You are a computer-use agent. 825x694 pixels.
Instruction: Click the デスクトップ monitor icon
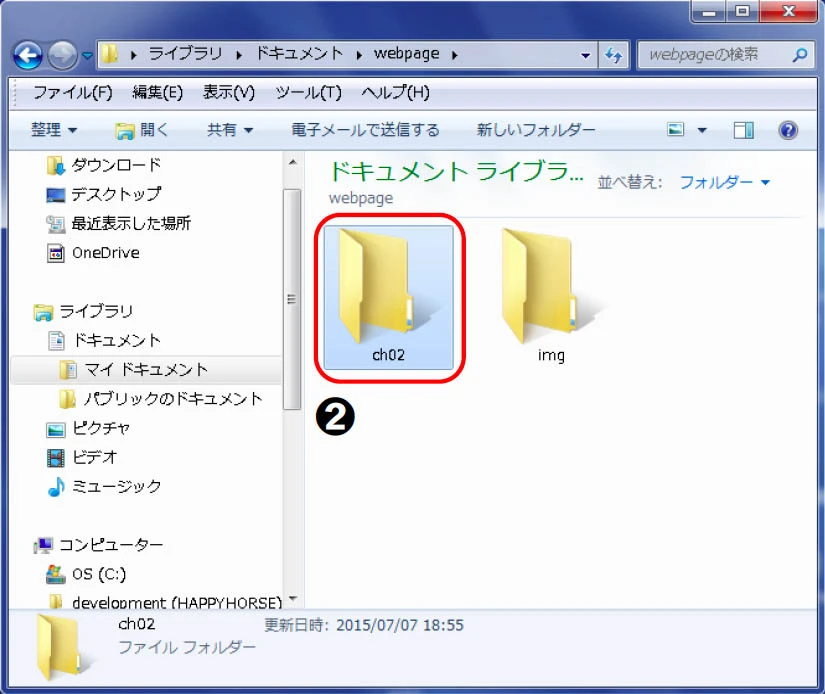[55, 195]
